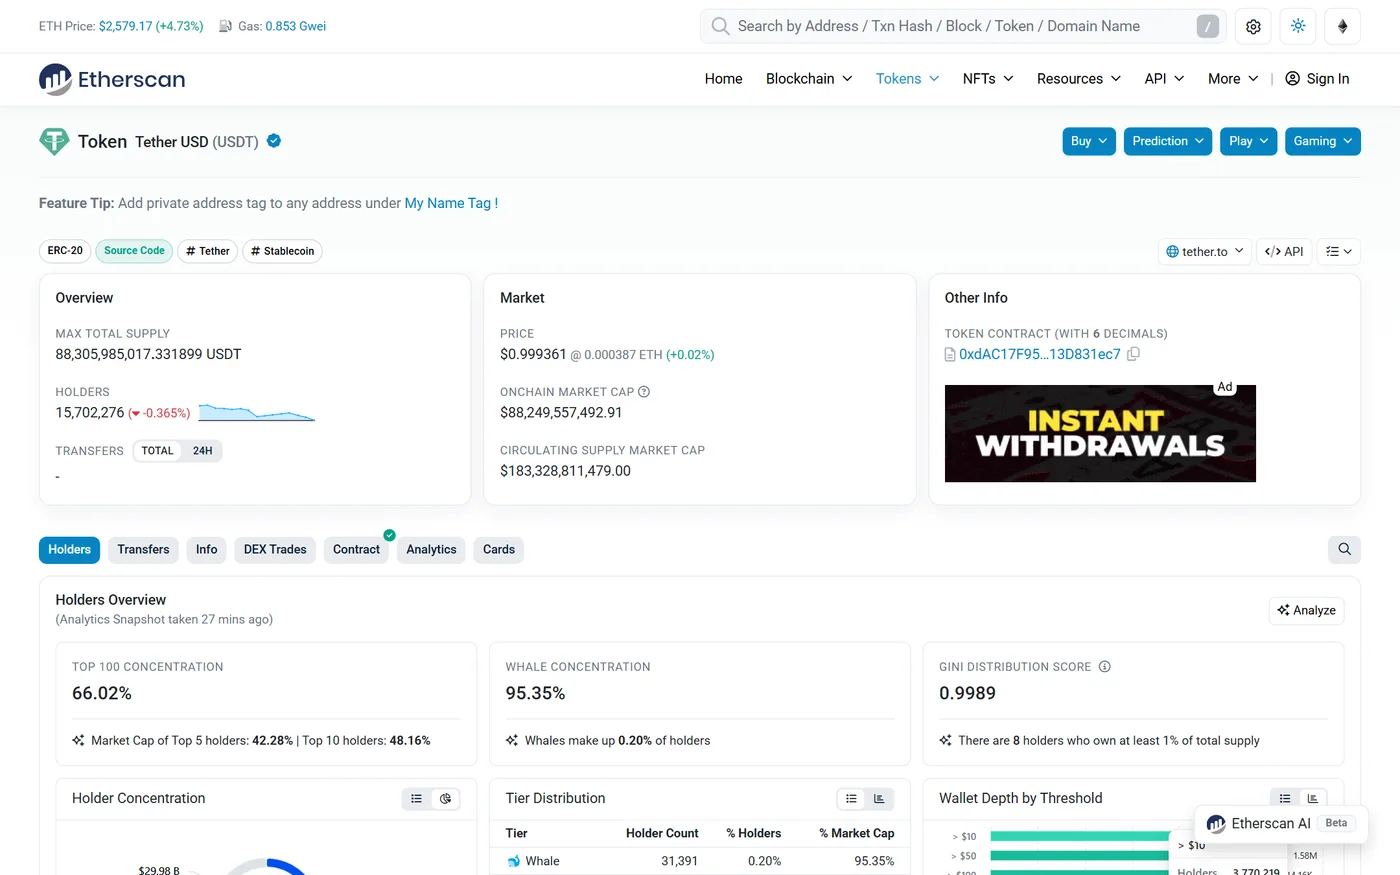
Task: Show Holder Concentration as pie chart
Action: (x=446, y=799)
